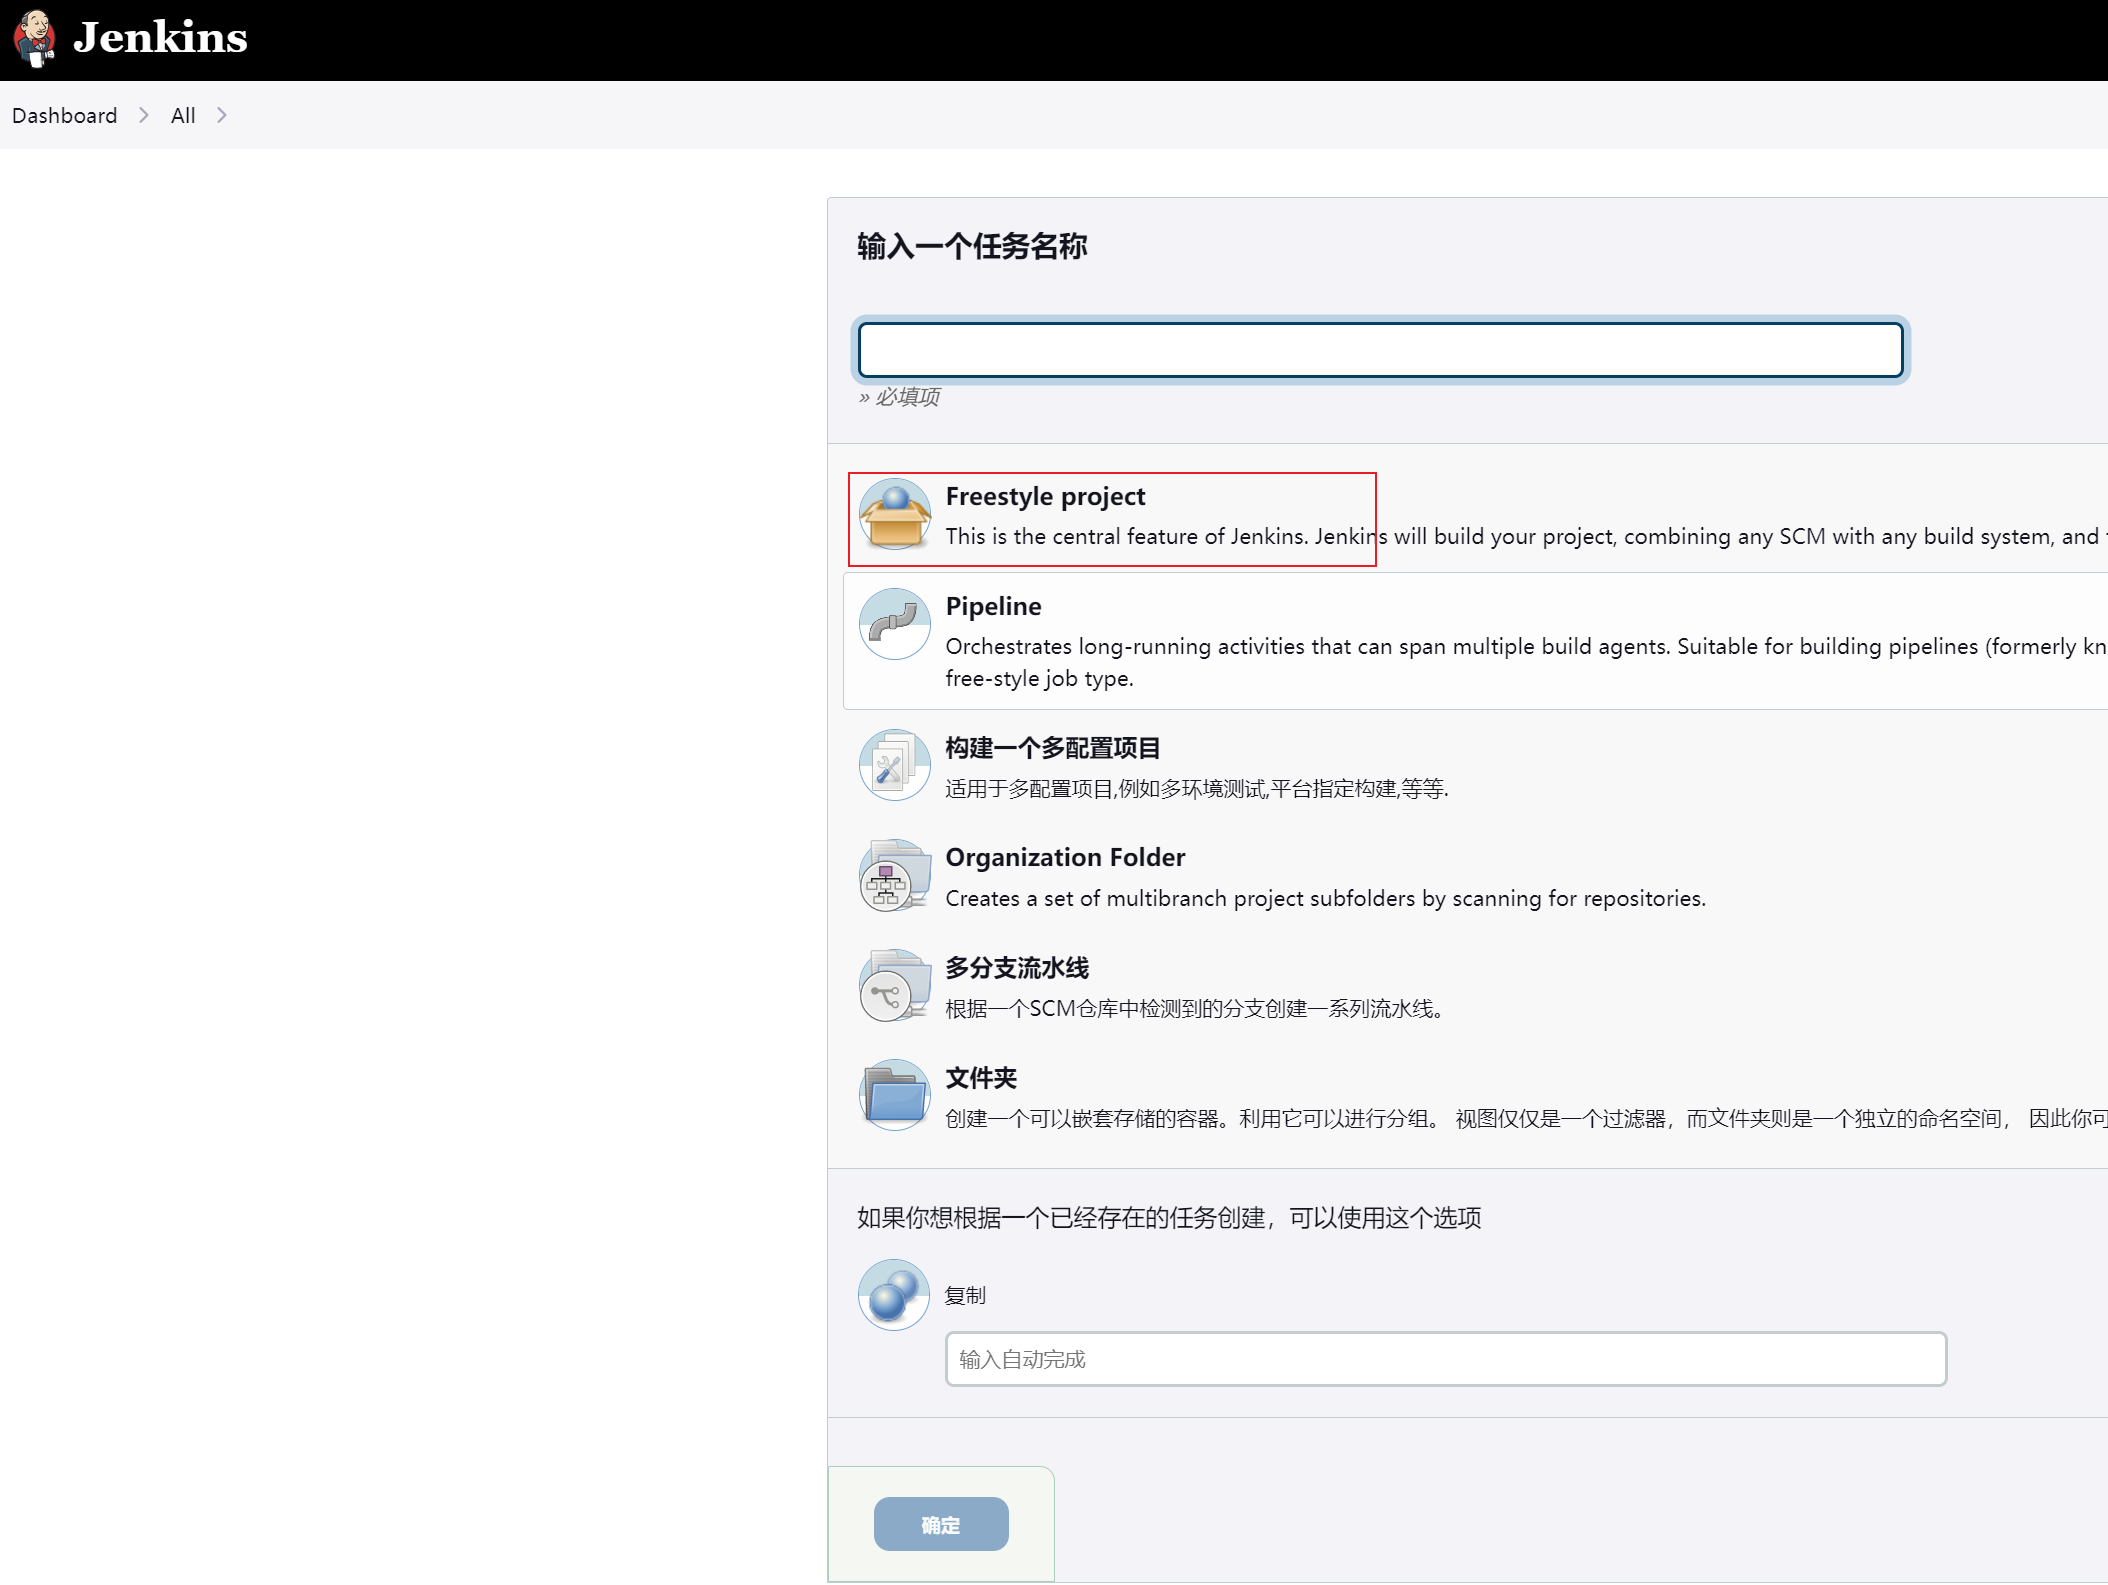Select the 构建一个多配置项目 option title

pos(1052,747)
